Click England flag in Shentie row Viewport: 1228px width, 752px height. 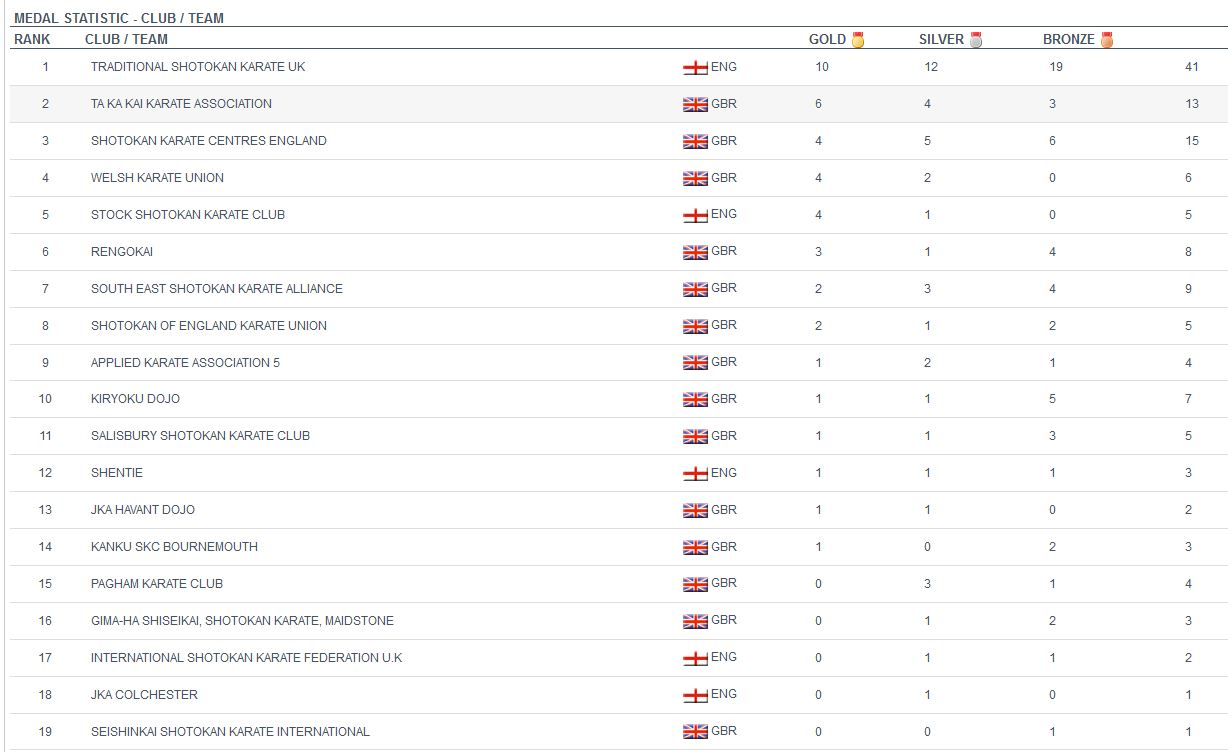coord(695,474)
